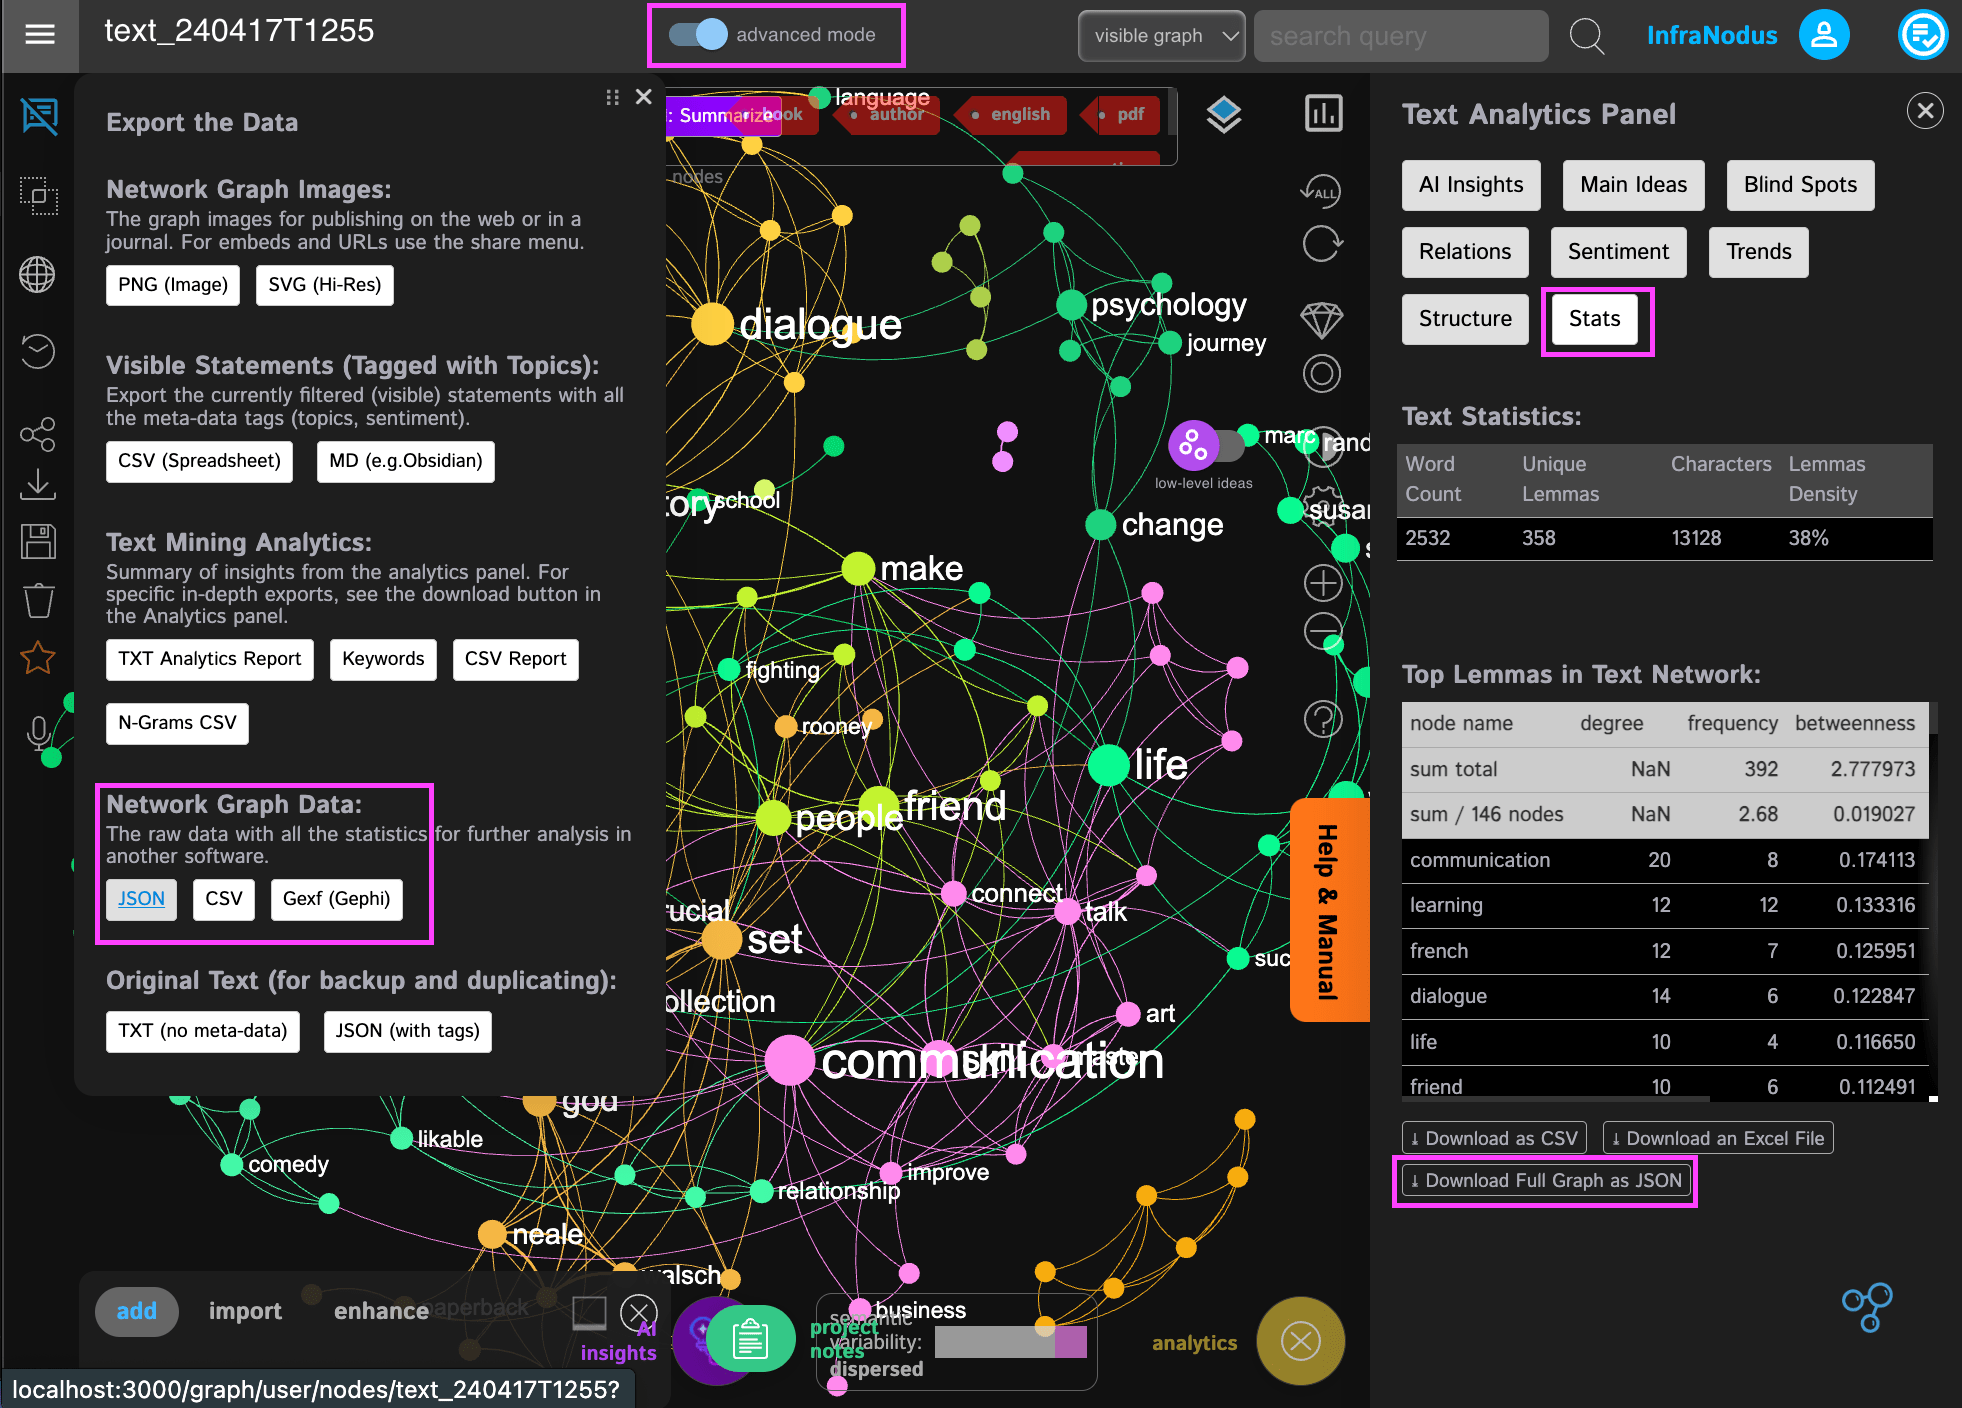Switch to the Stats tab
Viewport: 1962px width, 1408px height.
pos(1594,319)
